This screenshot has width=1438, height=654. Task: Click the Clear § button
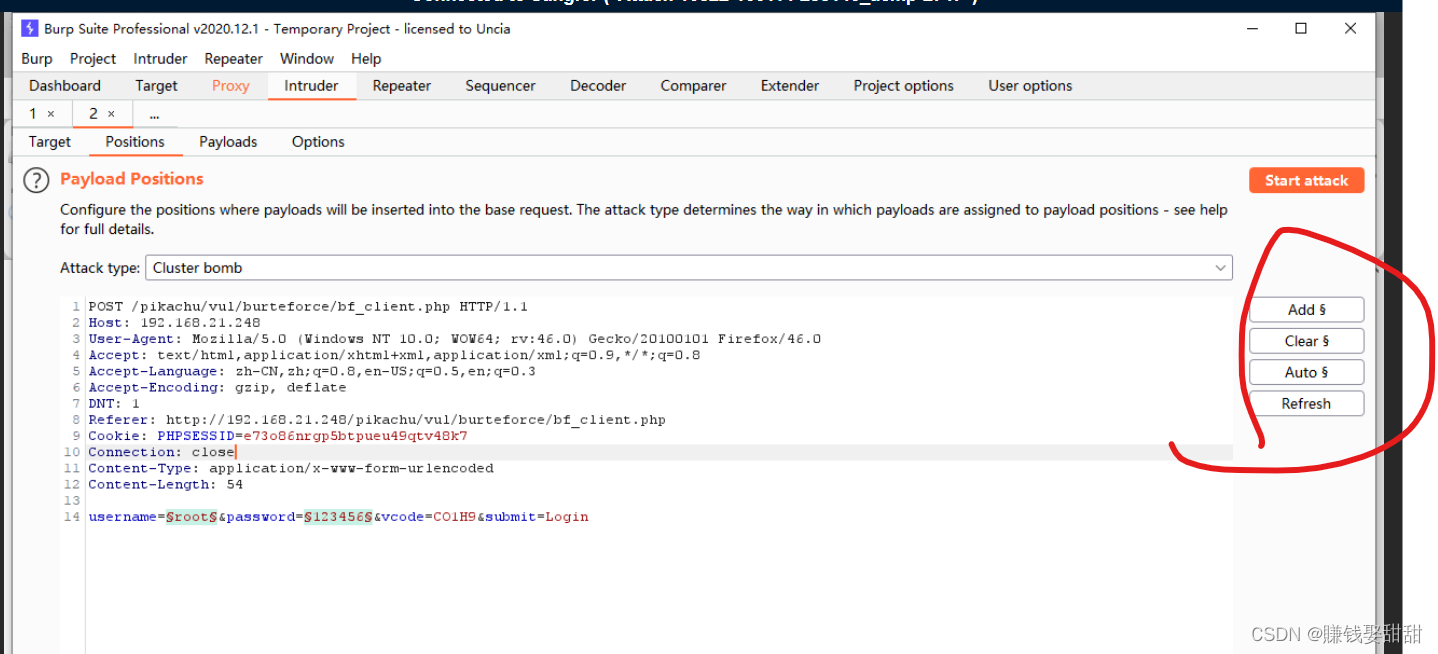tap(1306, 341)
